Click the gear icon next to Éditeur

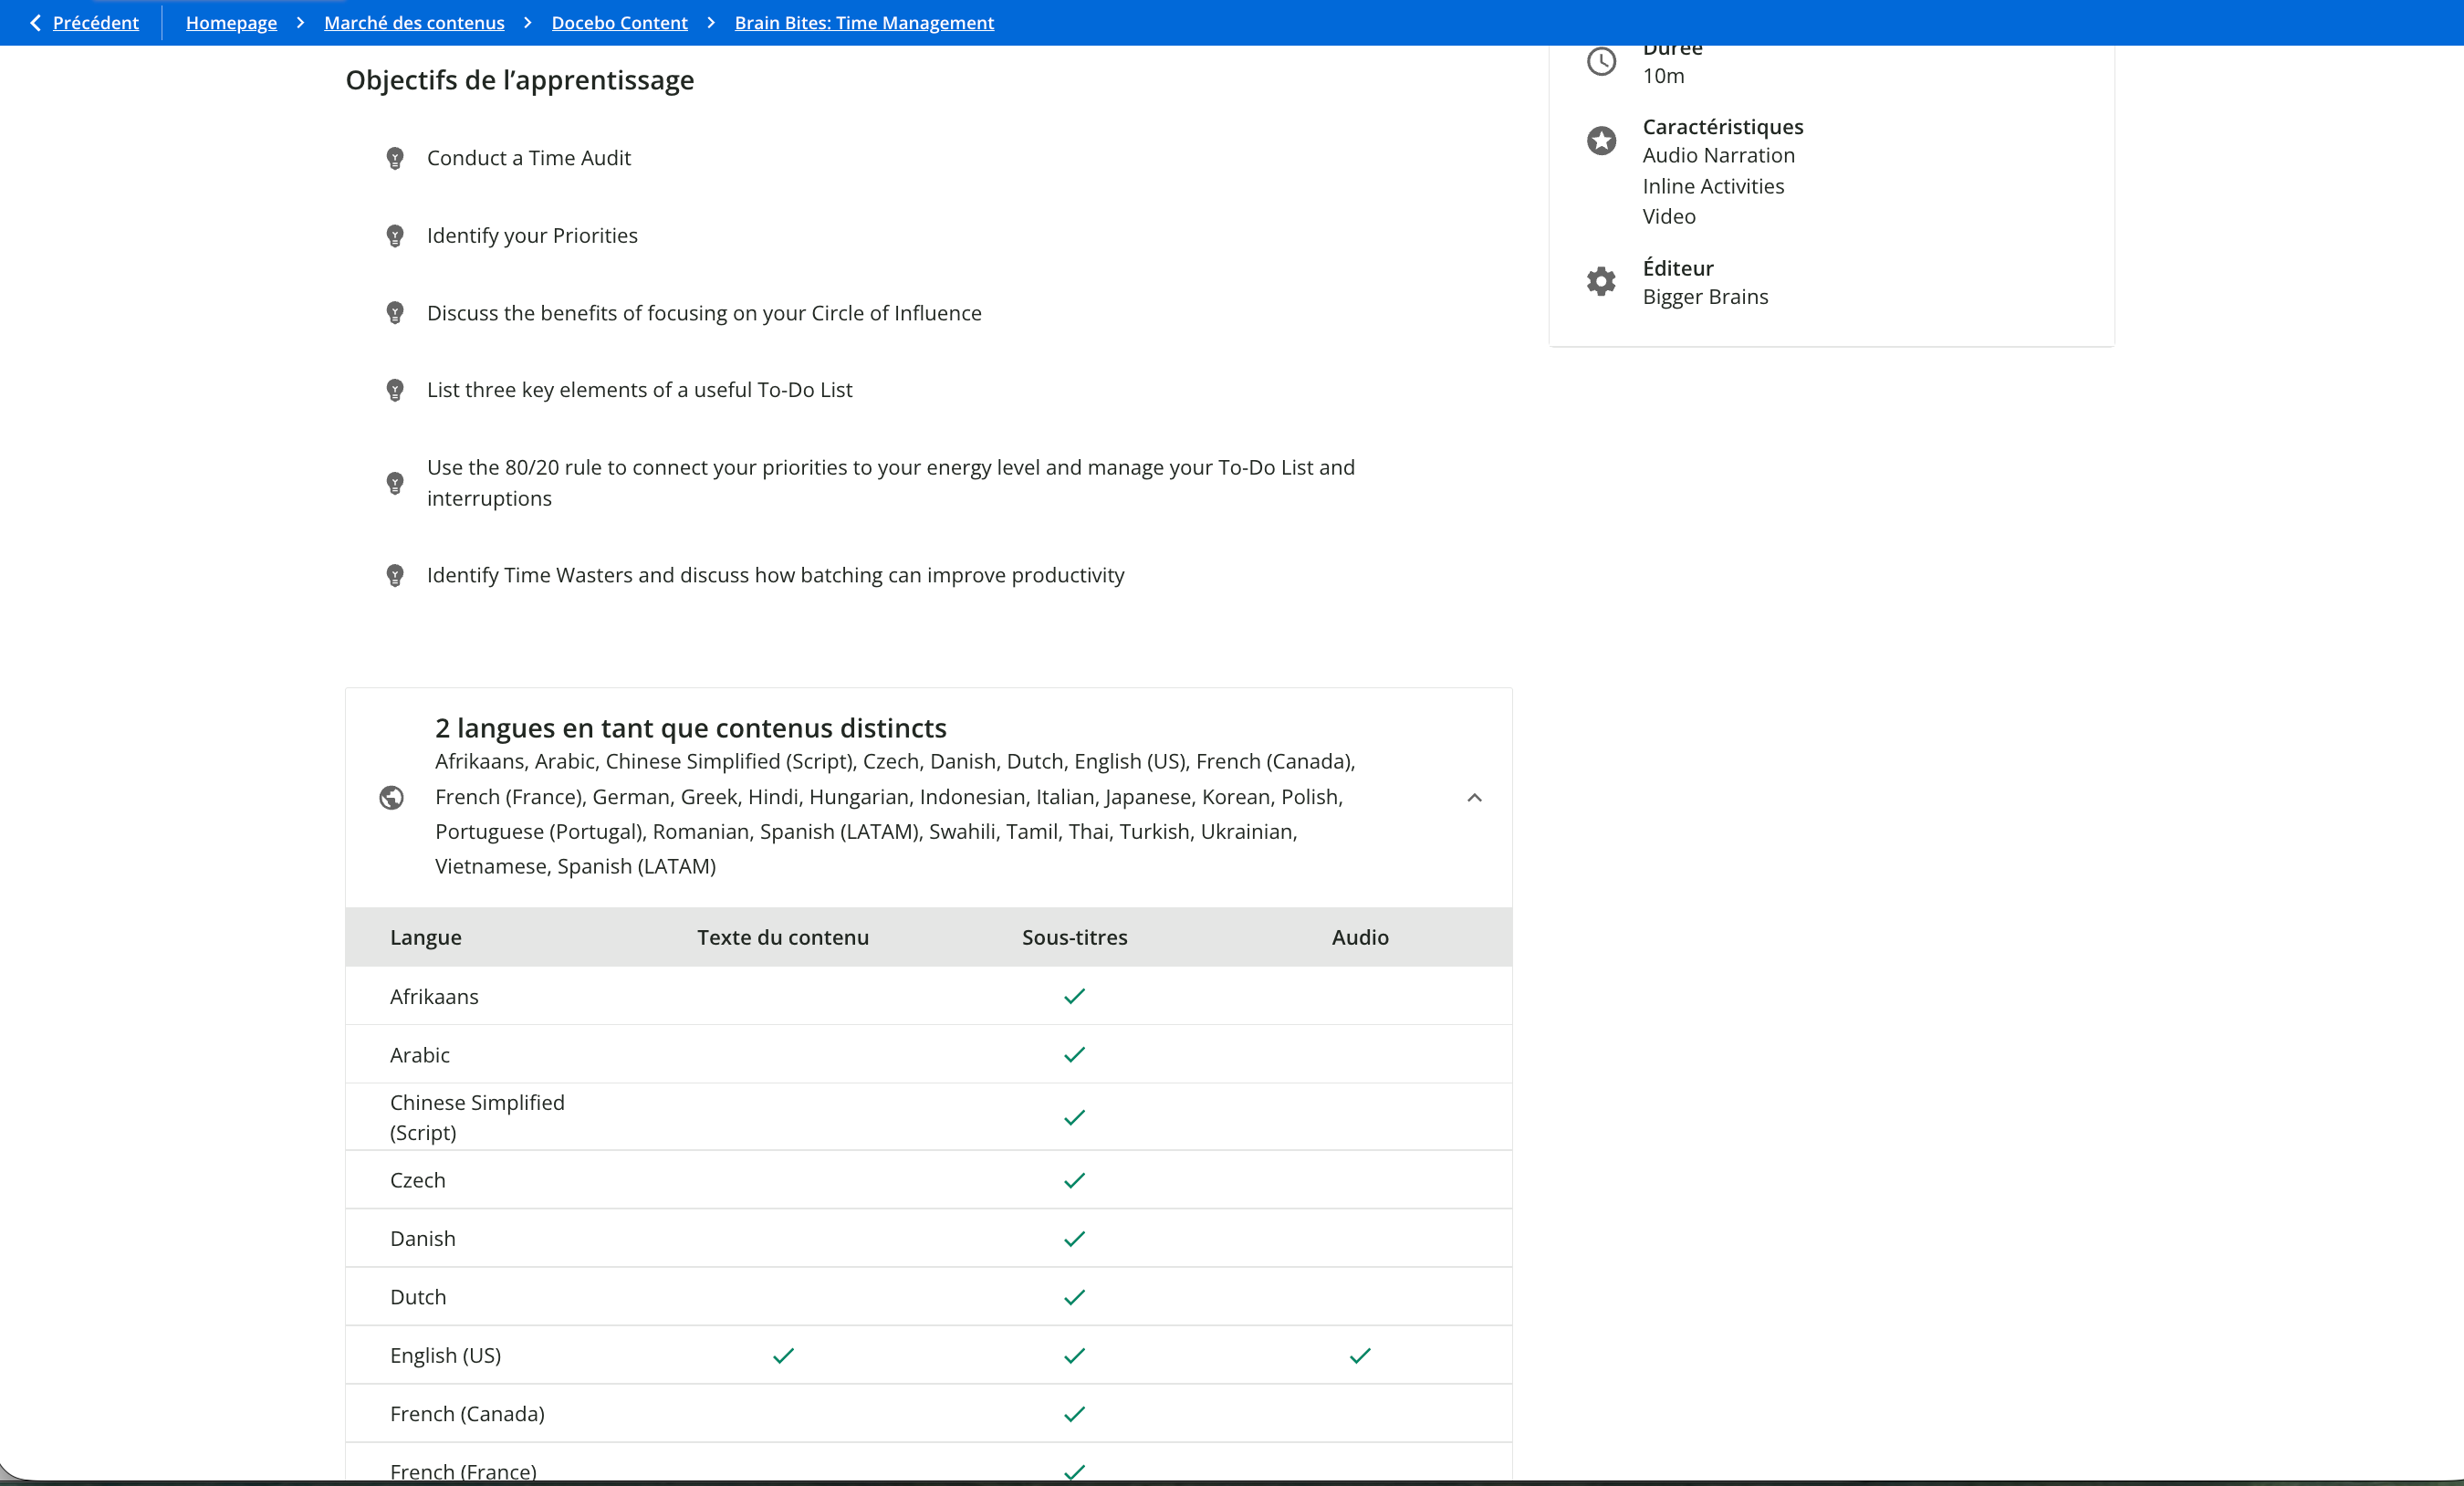point(1601,281)
